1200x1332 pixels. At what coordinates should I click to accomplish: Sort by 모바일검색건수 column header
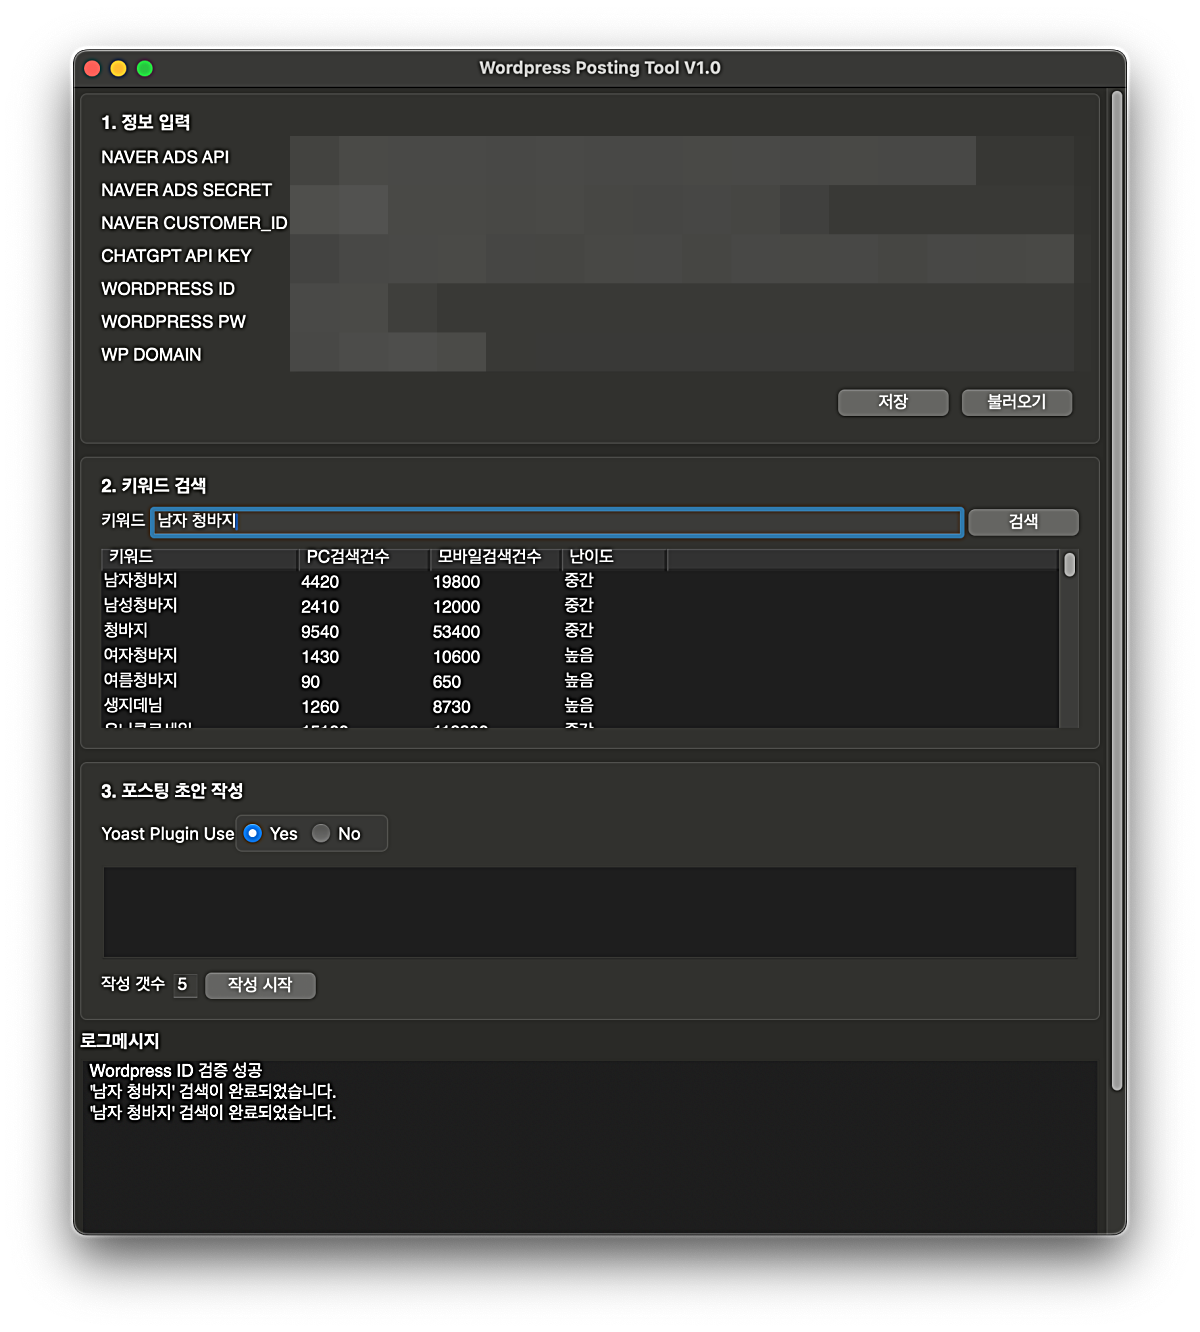(494, 557)
